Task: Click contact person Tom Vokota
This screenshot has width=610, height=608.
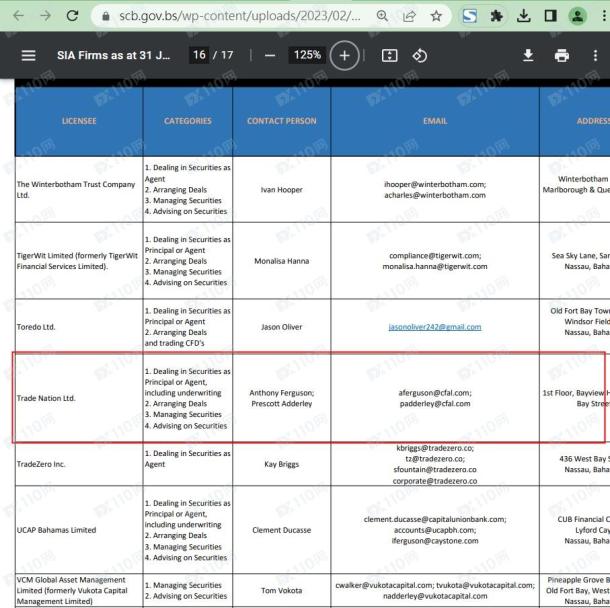Action: (x=282, y=590)
